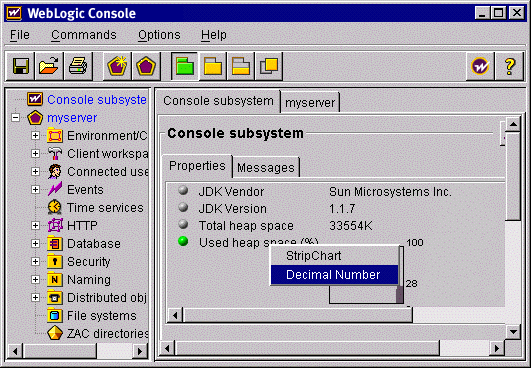Click the plain pentagon server toolbar icon

pyautogui.click(x=146, y=66)
